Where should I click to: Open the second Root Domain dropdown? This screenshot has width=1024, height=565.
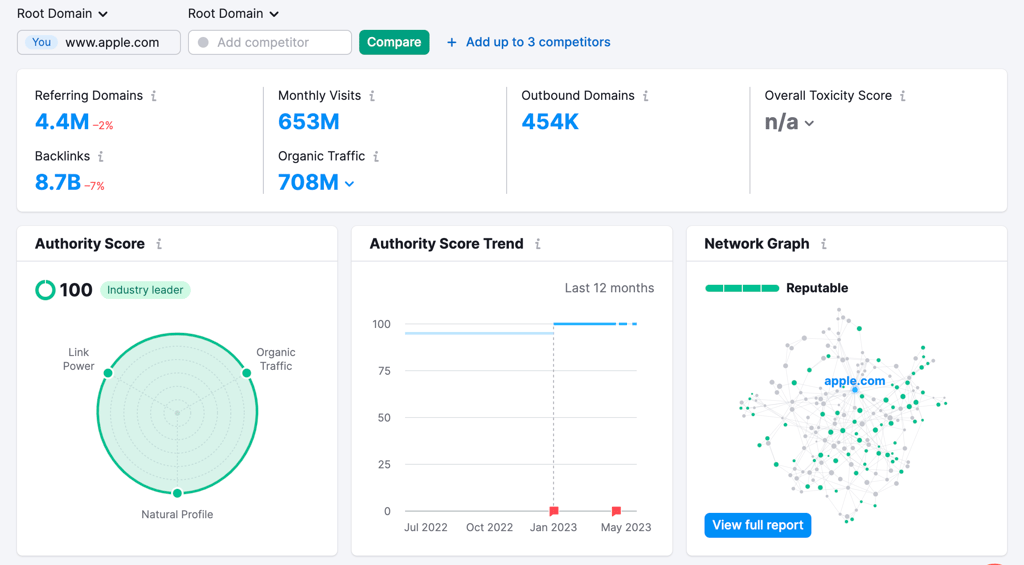[x=234, y=14]
